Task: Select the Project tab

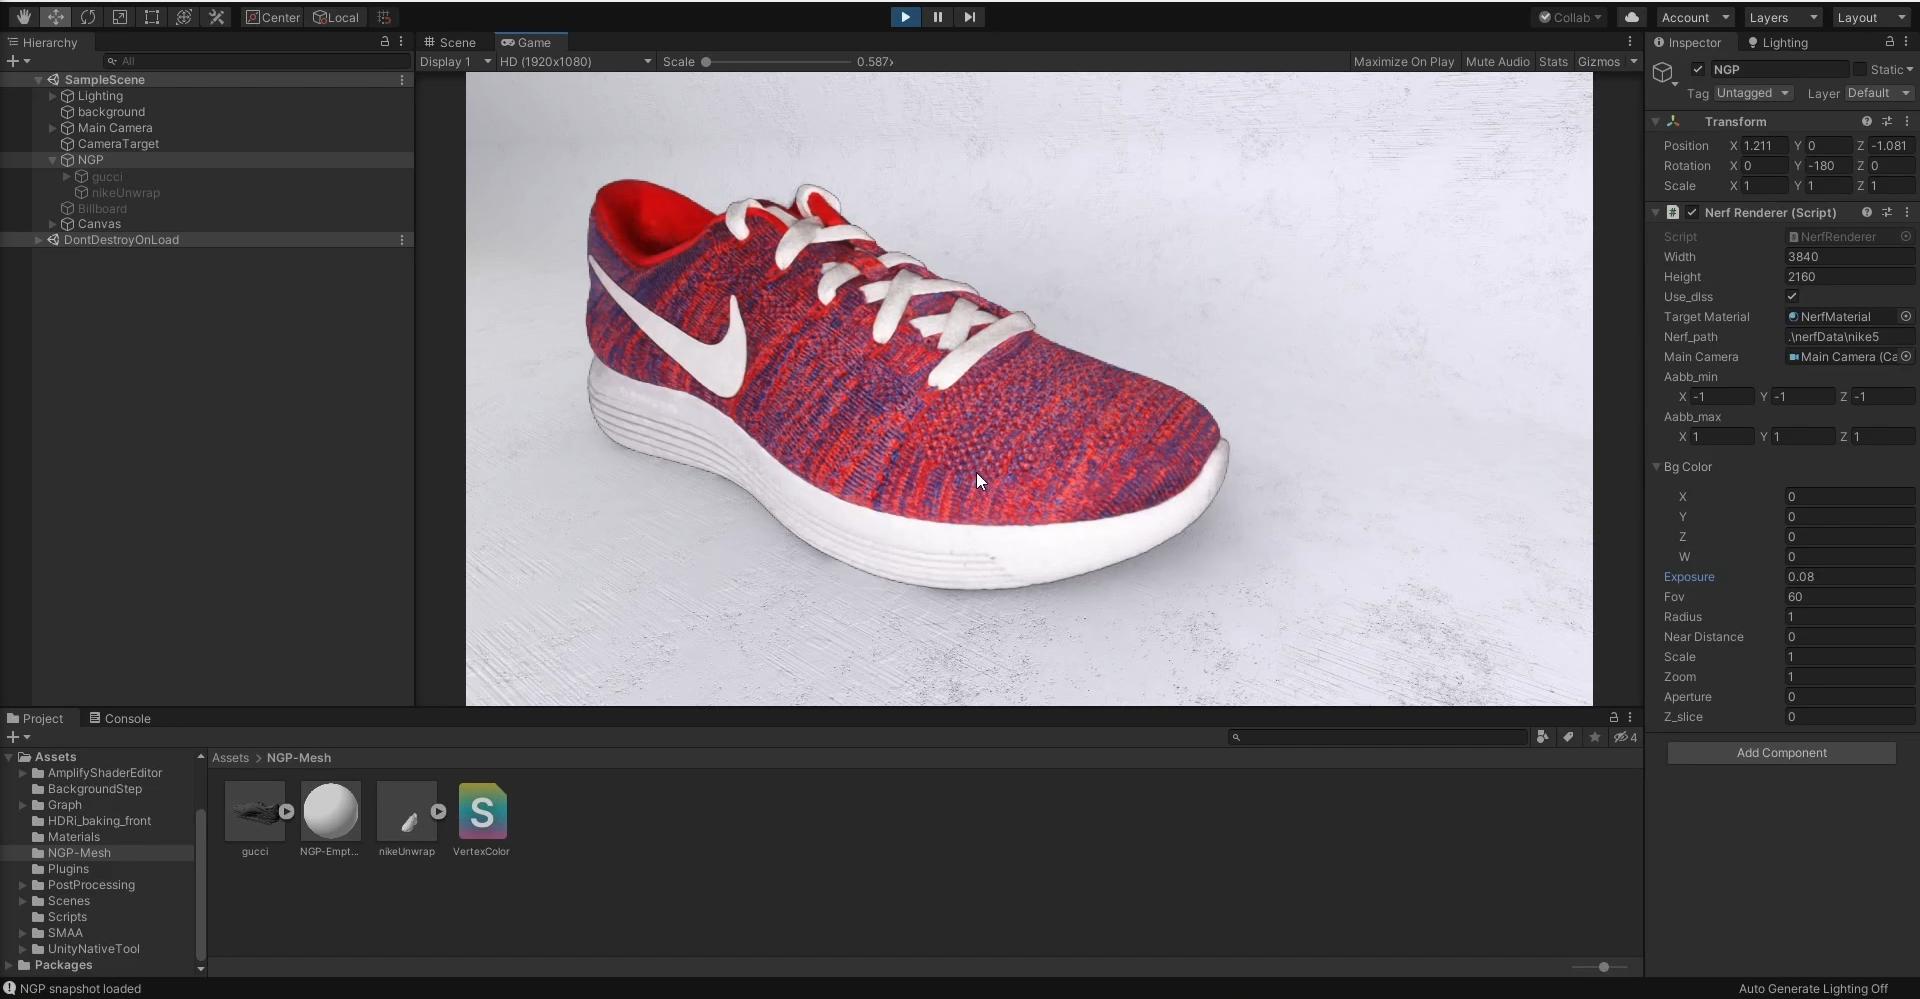Action: [x=35, y=718]
